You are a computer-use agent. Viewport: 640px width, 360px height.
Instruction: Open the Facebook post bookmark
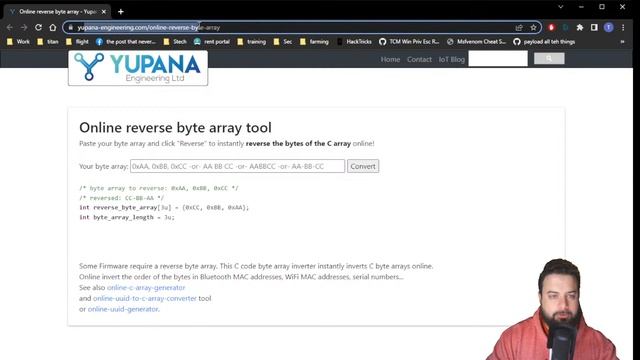[126, 42]
